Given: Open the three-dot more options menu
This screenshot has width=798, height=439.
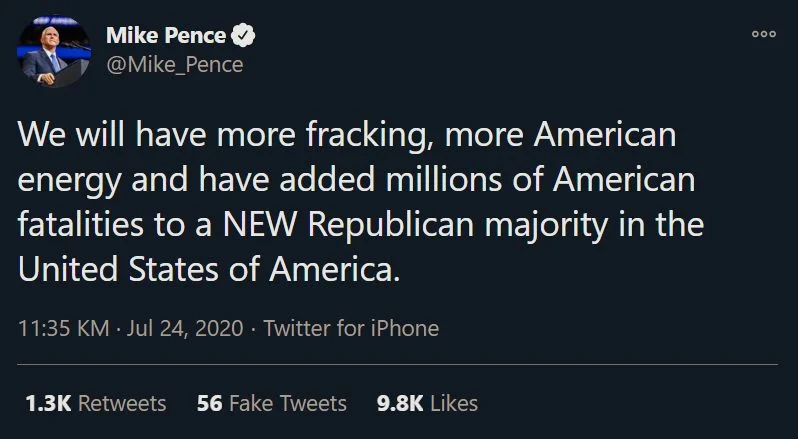Looking at the screenshot, I should coord(763,34).
